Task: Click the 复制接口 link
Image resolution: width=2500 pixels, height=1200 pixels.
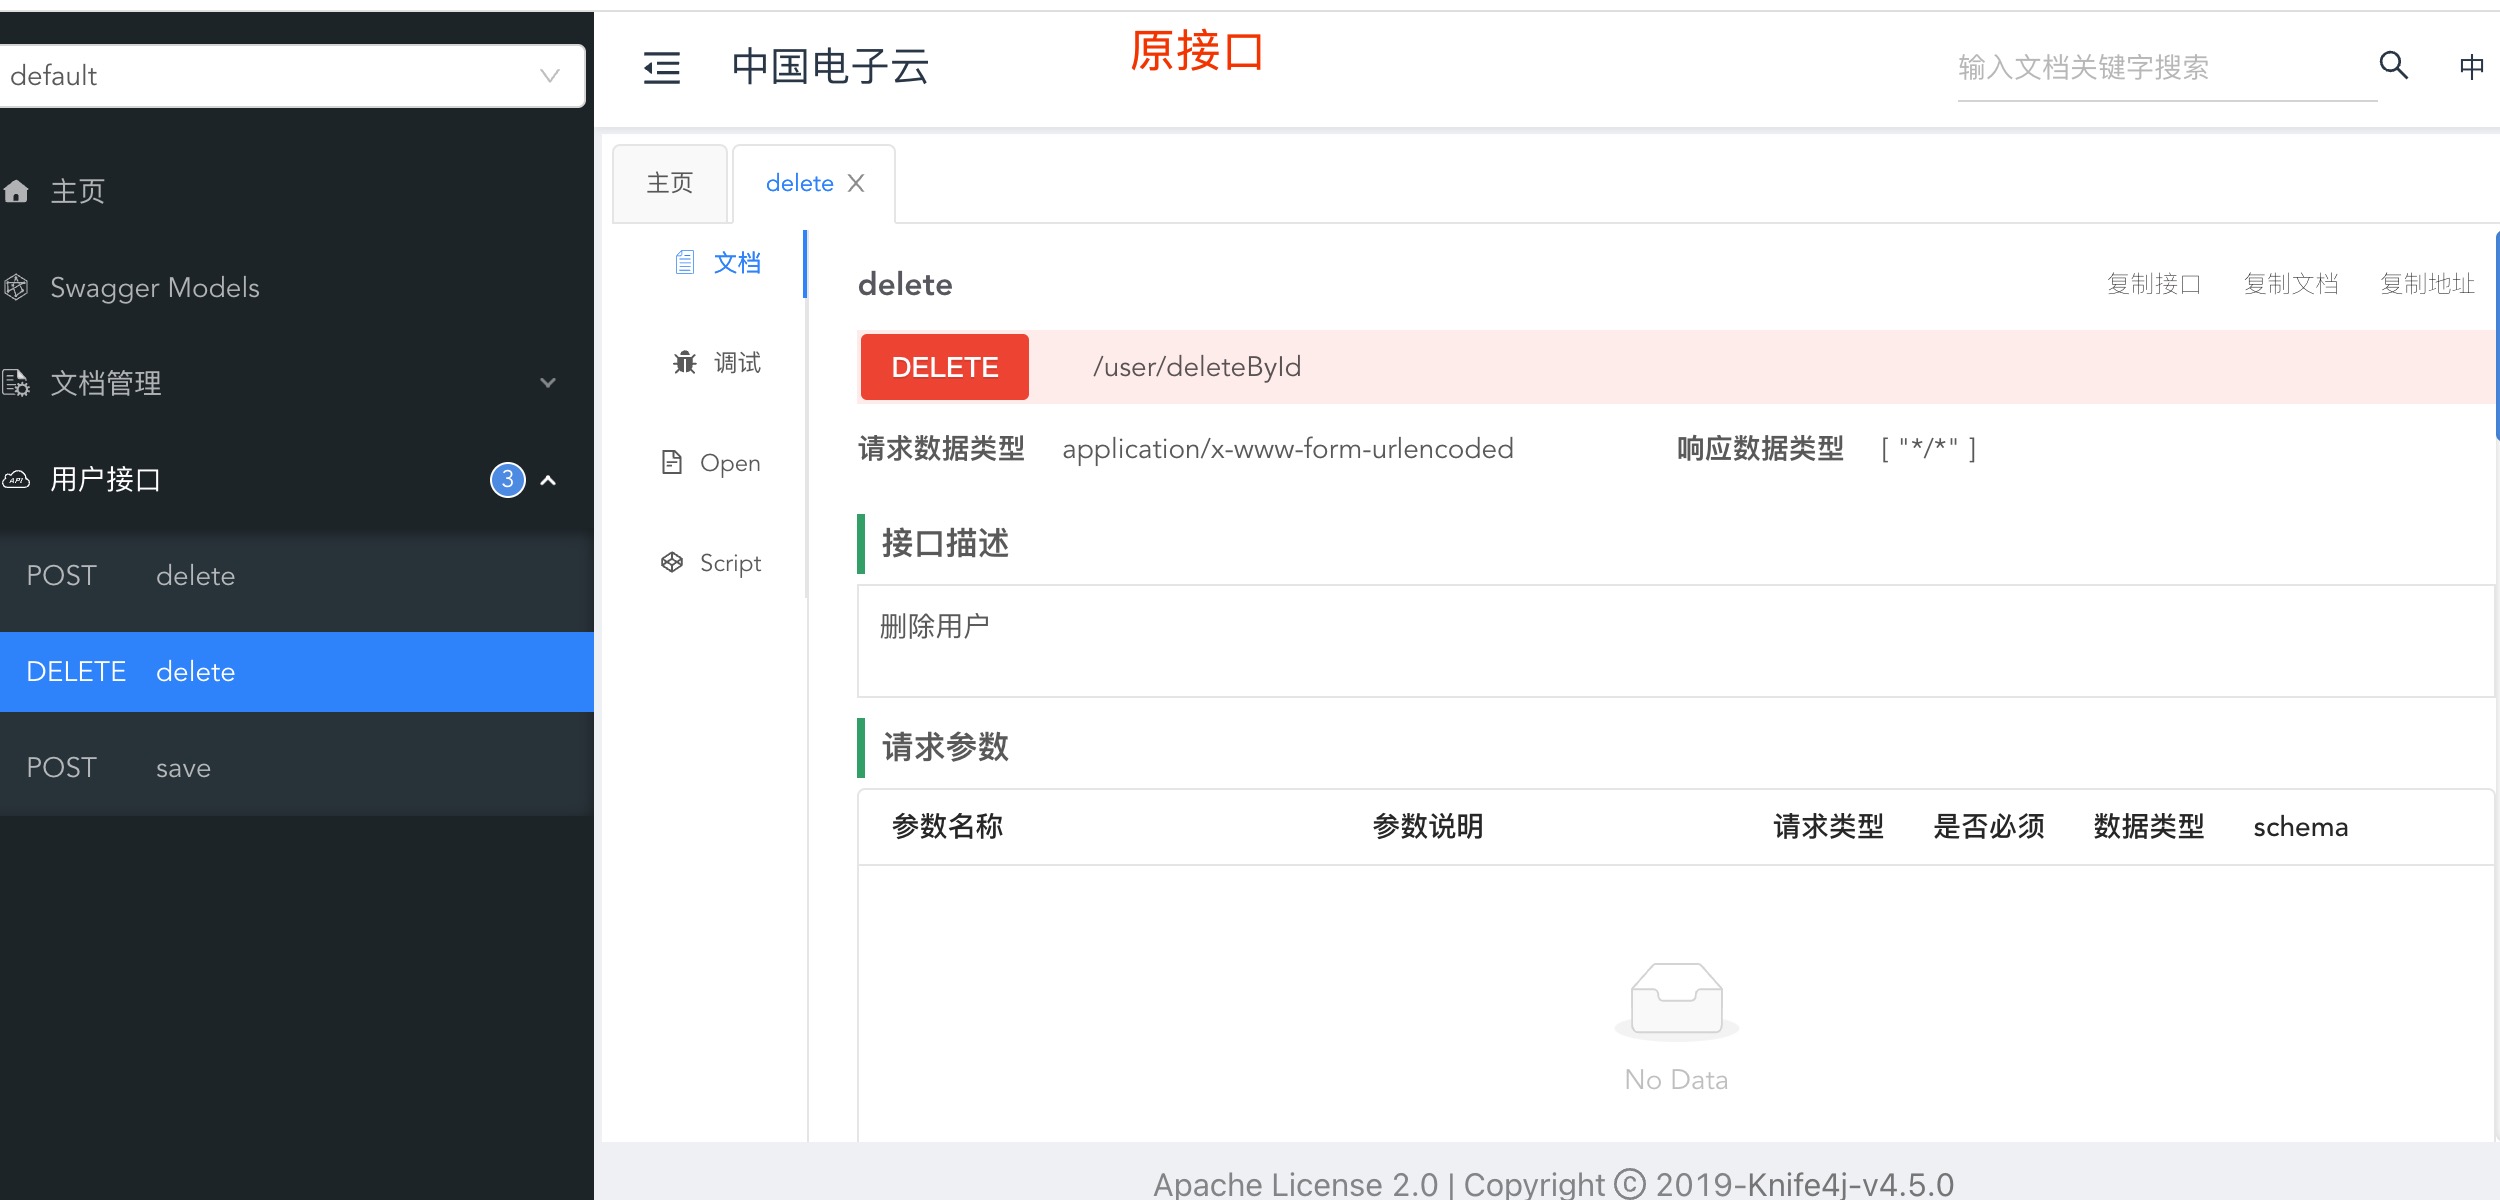Action: pyautogui.click(x=2153, y=284)
